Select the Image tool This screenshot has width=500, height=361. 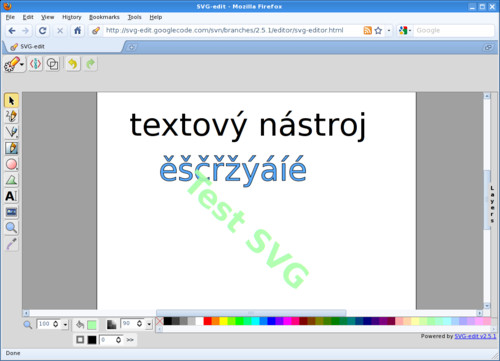point(11,212)
